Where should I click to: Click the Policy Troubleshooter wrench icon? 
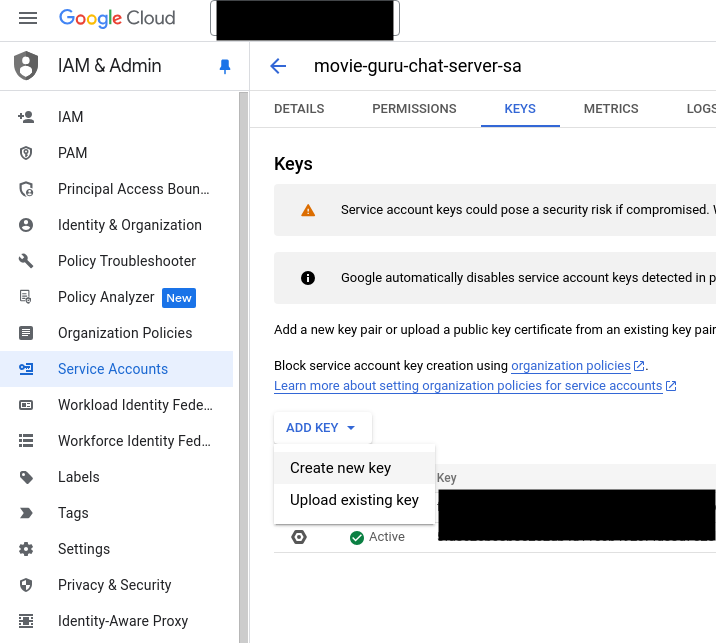click(26, 261)
